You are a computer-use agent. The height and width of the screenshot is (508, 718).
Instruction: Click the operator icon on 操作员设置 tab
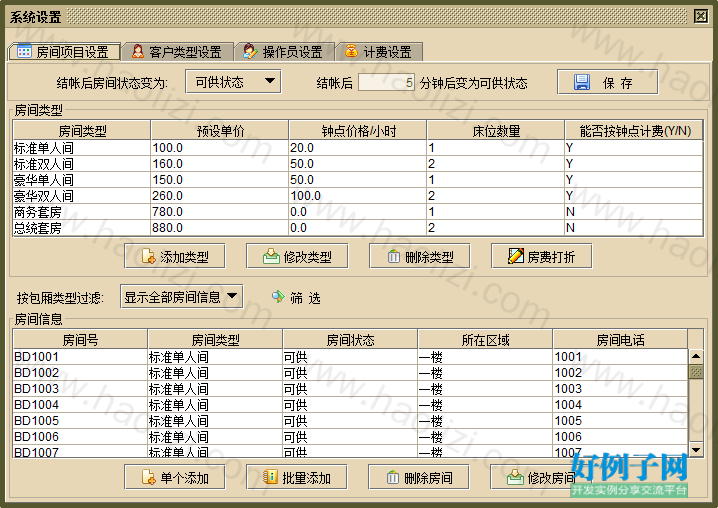250,51
